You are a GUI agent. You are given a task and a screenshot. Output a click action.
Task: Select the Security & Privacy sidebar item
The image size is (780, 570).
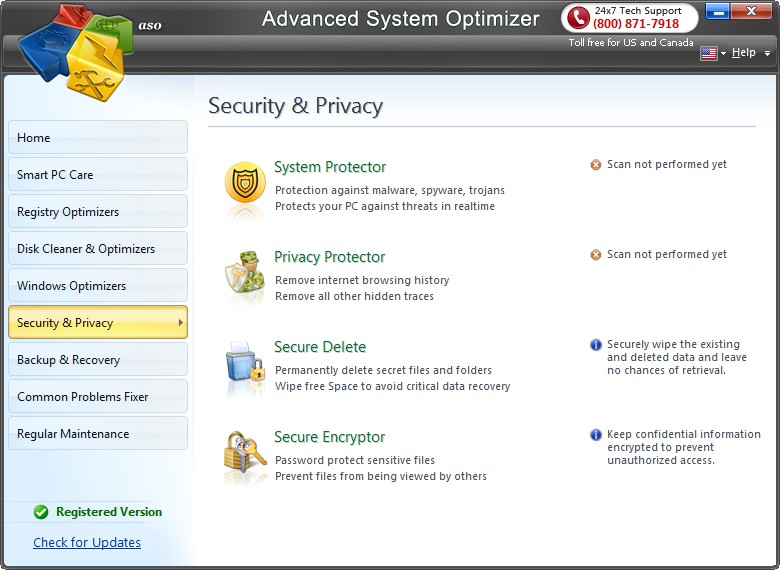click(98, 322)
